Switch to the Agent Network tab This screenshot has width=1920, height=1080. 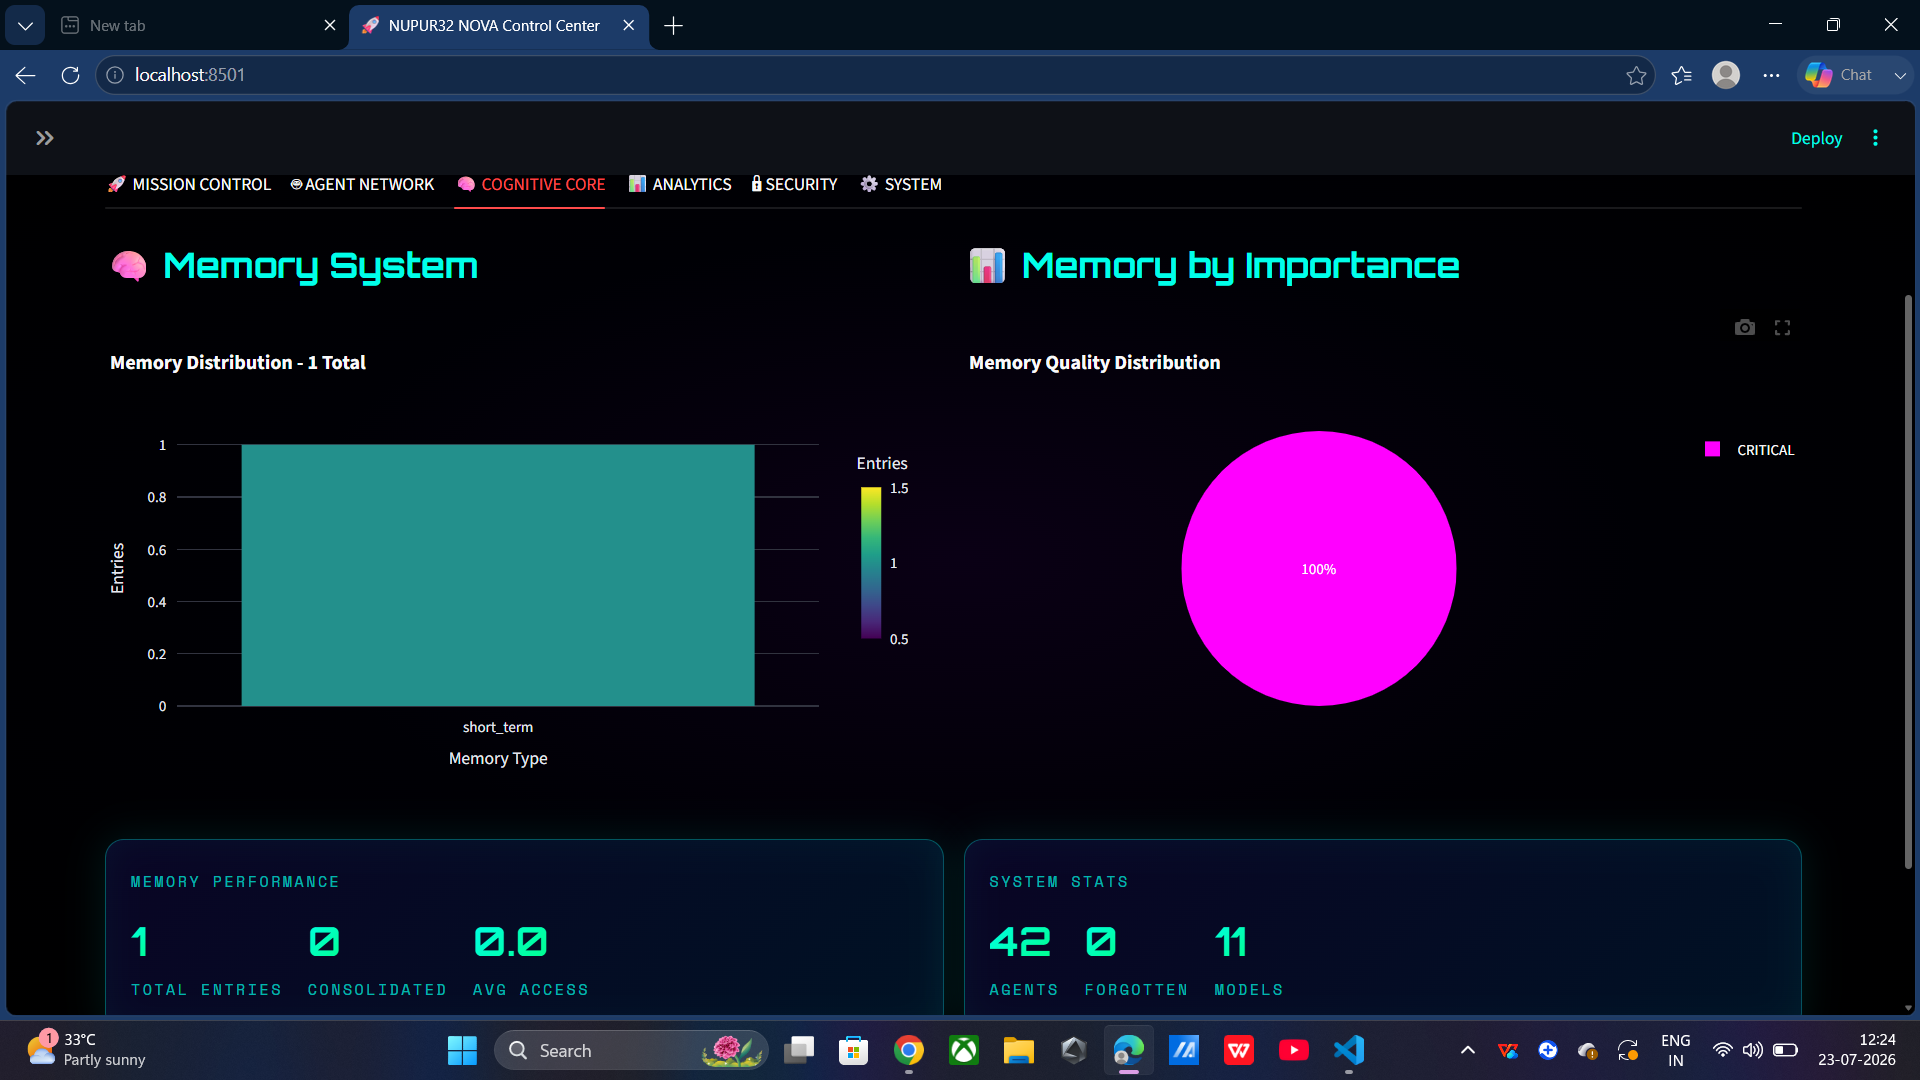[362, 184]
